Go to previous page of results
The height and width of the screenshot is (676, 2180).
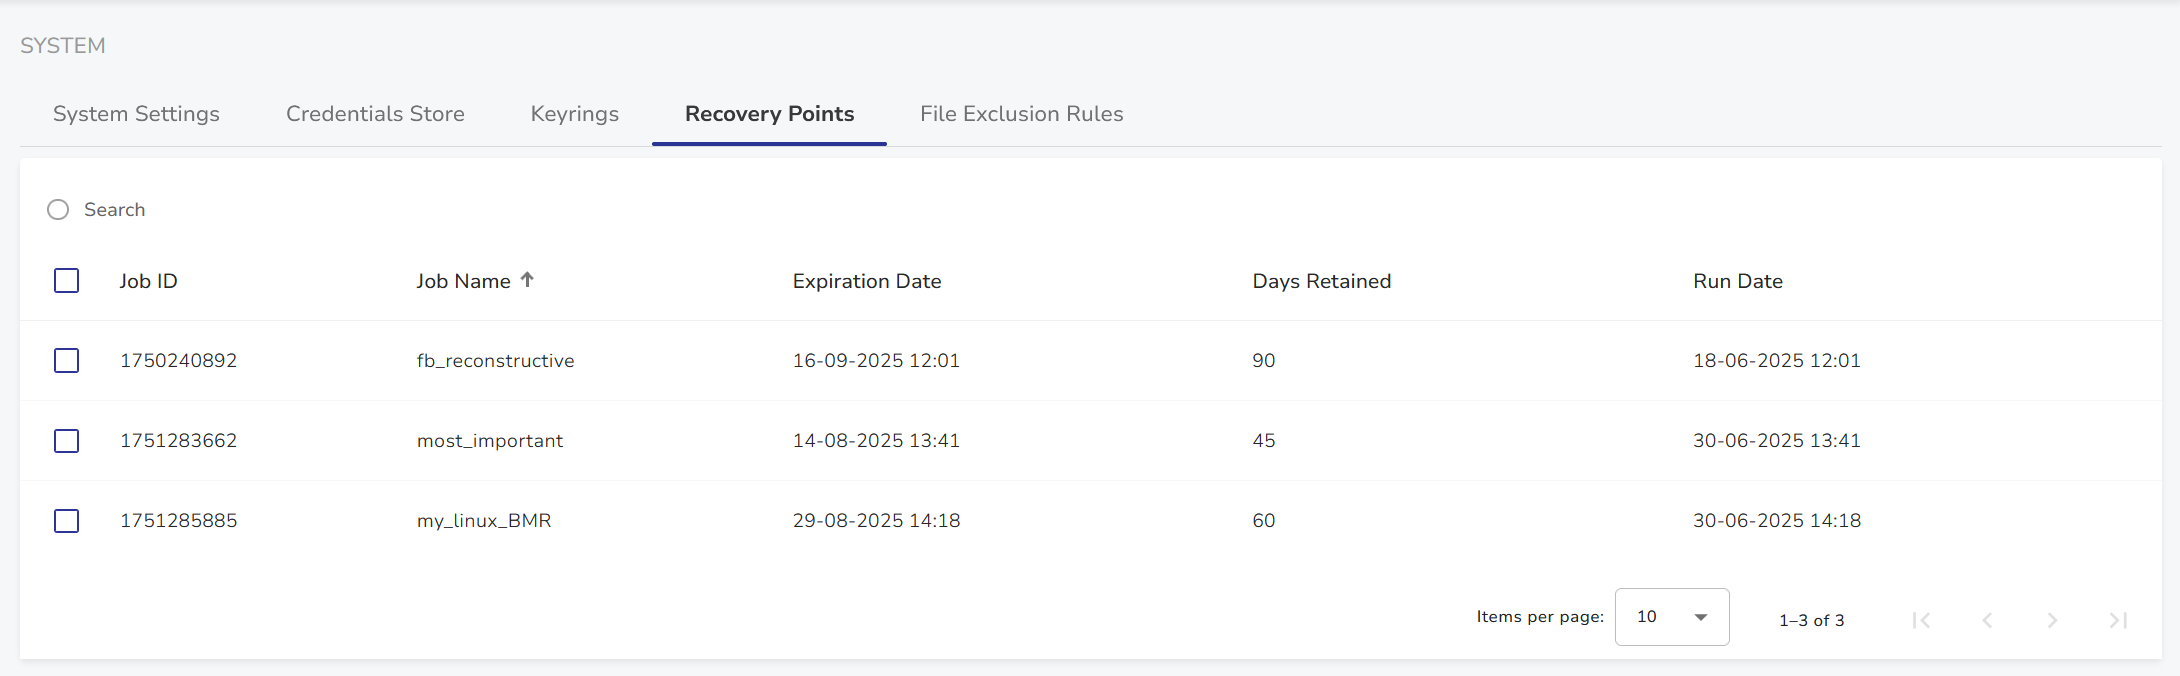[1987, 620]
